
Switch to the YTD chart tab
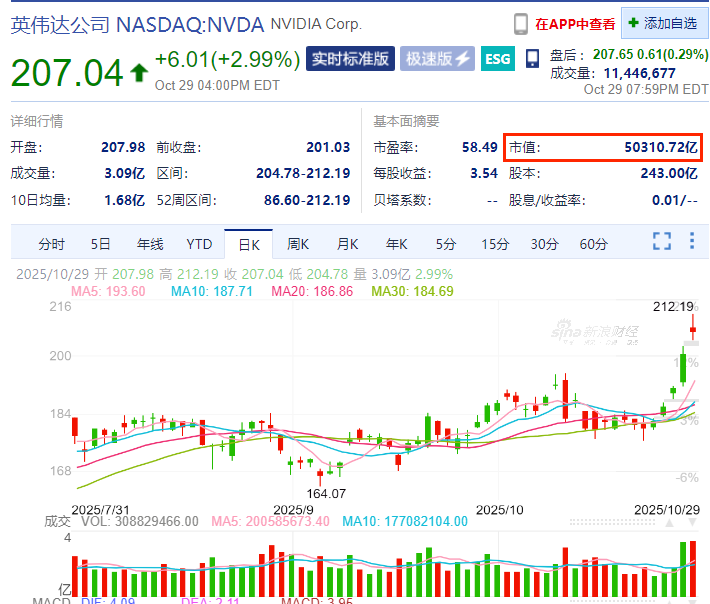pyautogui.click(x=199, y=244)
